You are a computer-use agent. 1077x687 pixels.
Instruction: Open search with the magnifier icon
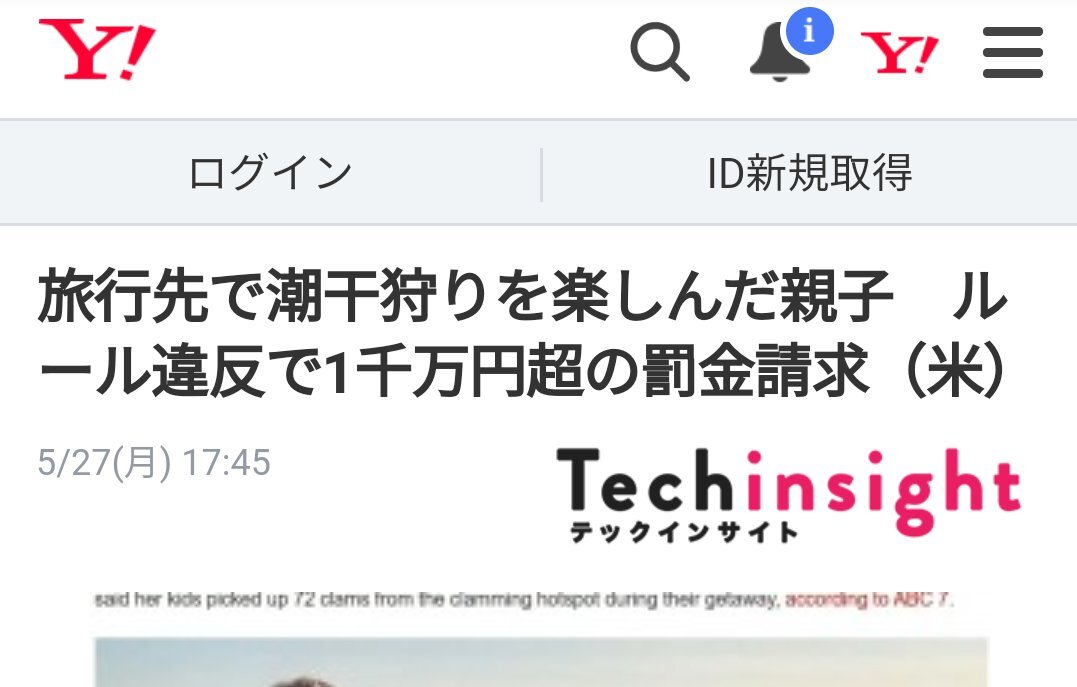tap(659, 52)
